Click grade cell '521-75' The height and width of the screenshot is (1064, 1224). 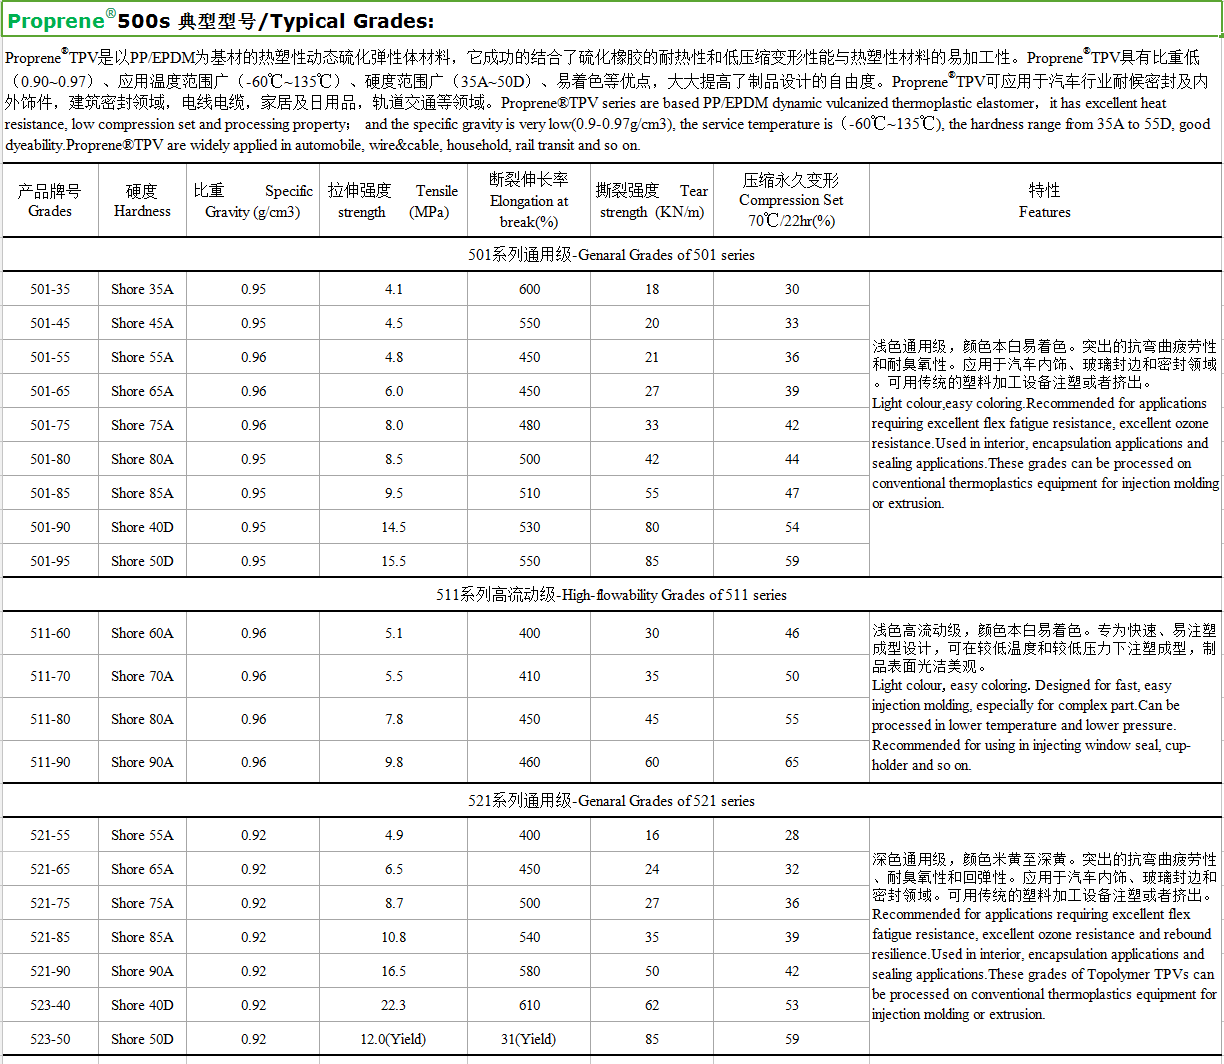[50, 903]
